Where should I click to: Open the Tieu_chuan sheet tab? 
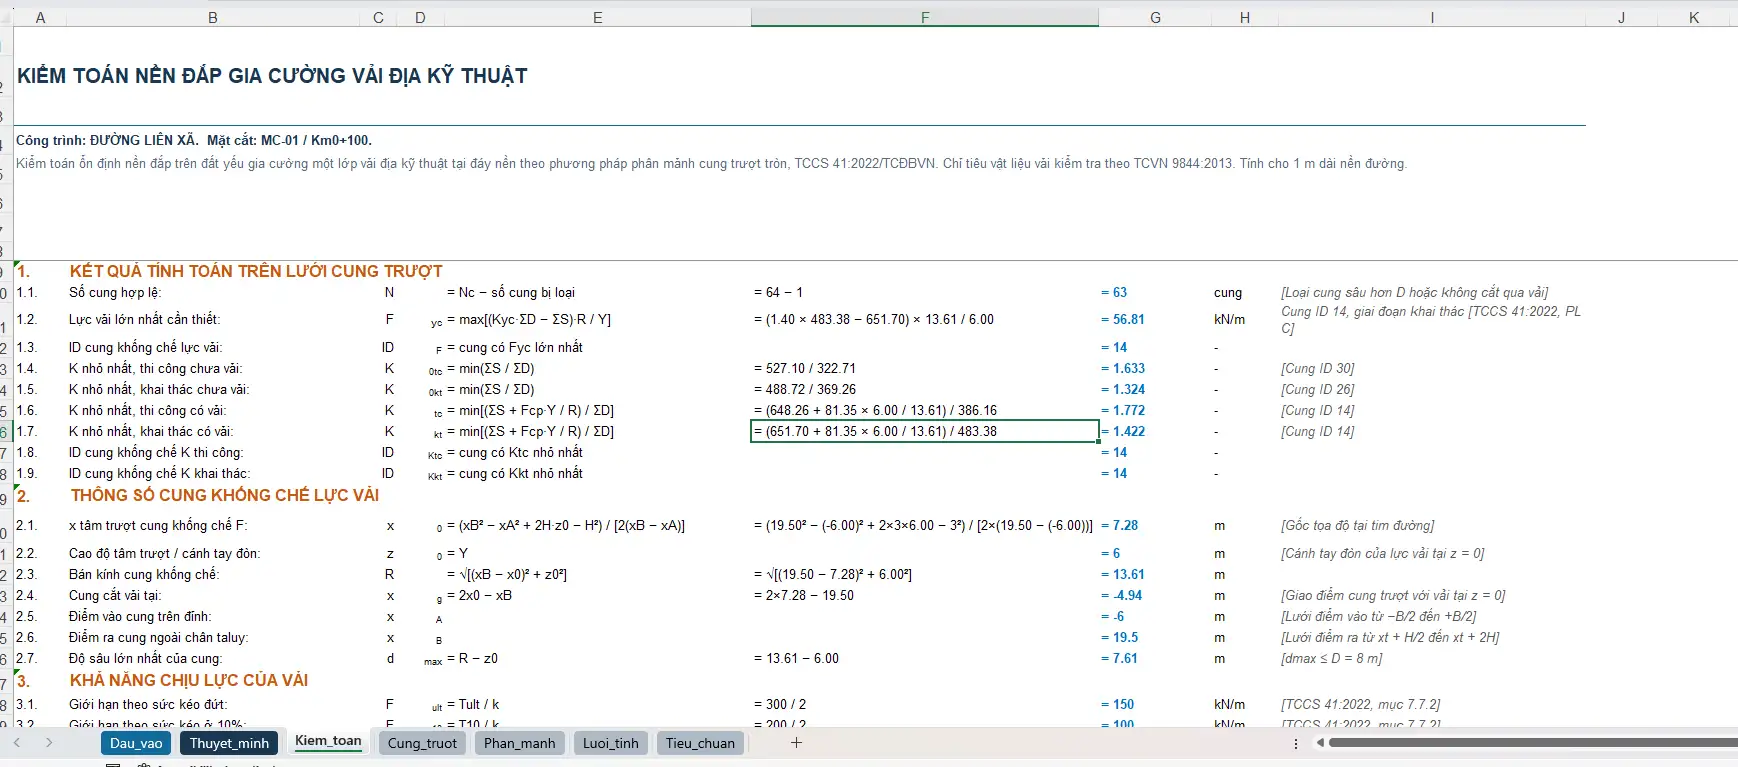tap(700, 743)
